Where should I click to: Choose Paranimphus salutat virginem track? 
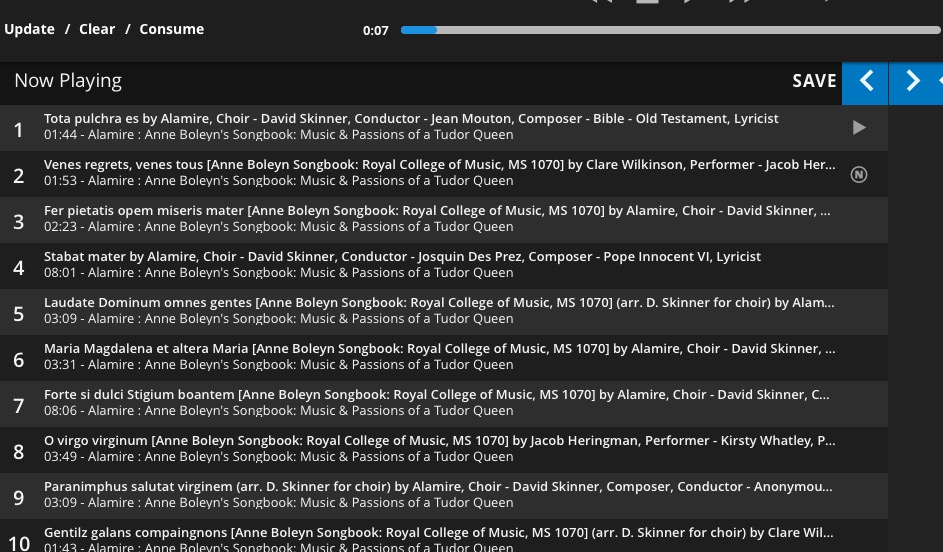tap(444, 495)
